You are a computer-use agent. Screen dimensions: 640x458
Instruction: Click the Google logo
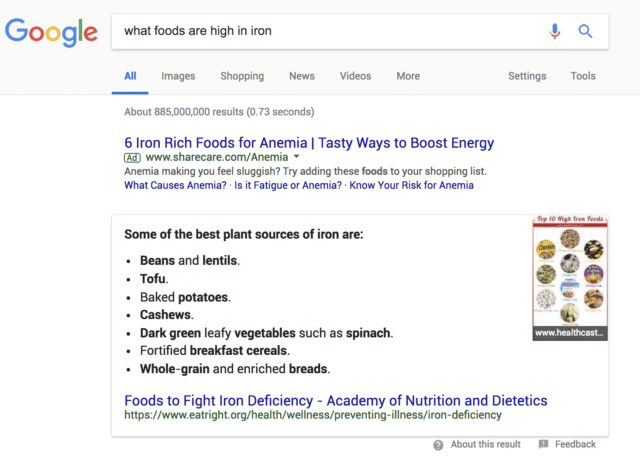(51, 32)
